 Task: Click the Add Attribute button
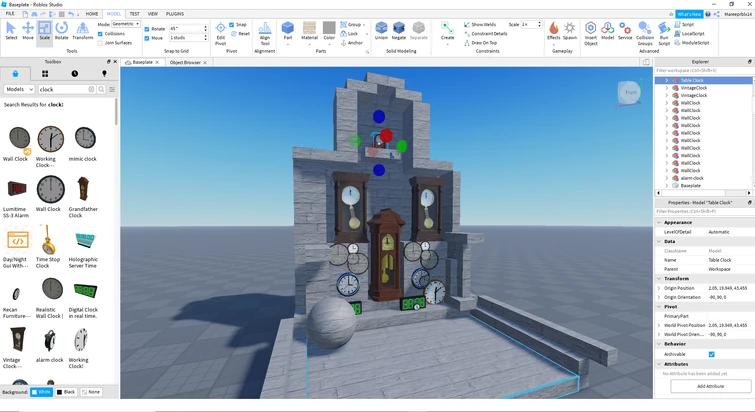click(x=710, y=385)
